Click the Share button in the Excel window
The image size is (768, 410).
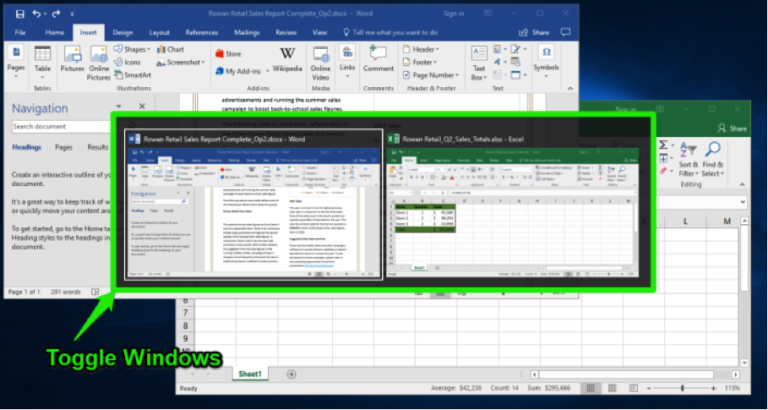click(x=732, y=128)
